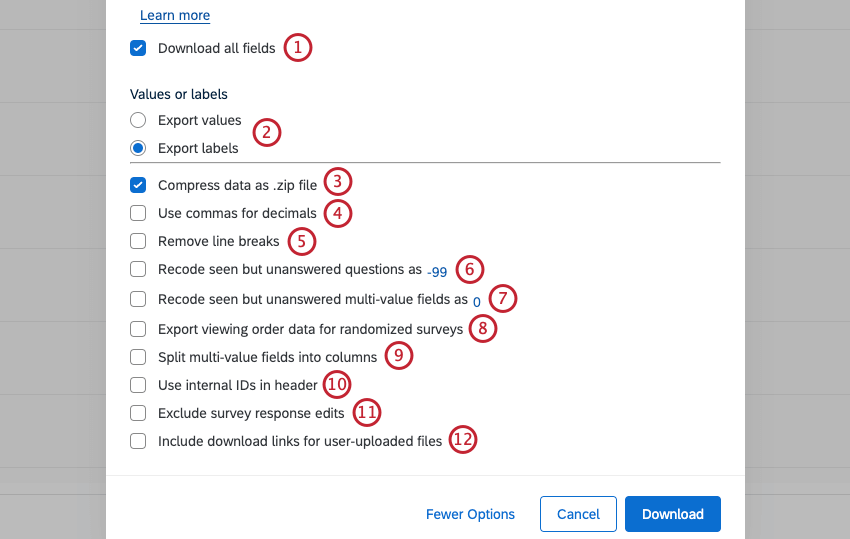The width and height of the screenshot is (850, 539).
Task: Click the red number 12 annotation marker
Action: click(x=462, y=440)
